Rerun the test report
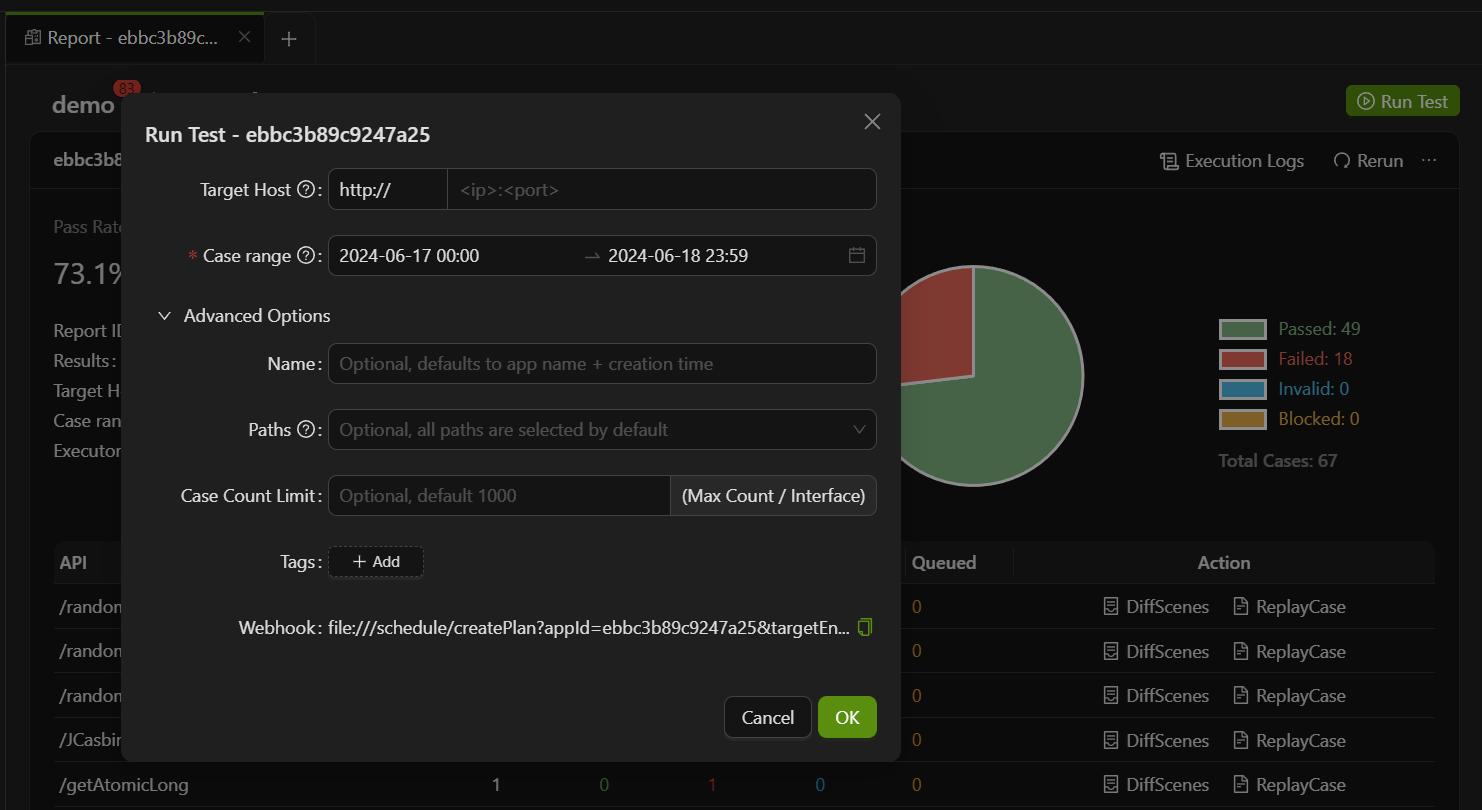 click(x=1368, y=161)
